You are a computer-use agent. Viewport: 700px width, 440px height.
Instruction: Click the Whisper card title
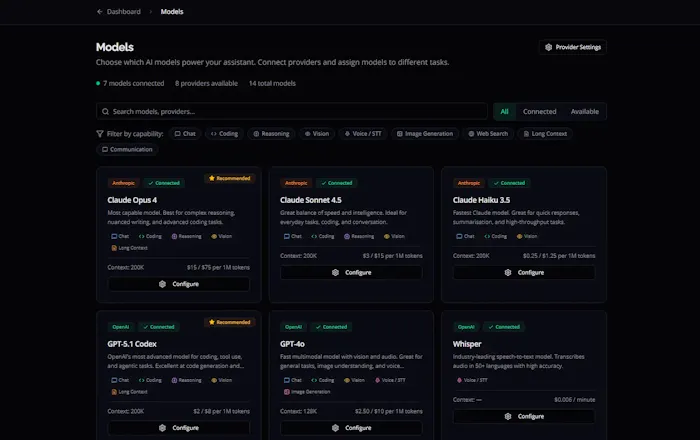coord(467,344)
